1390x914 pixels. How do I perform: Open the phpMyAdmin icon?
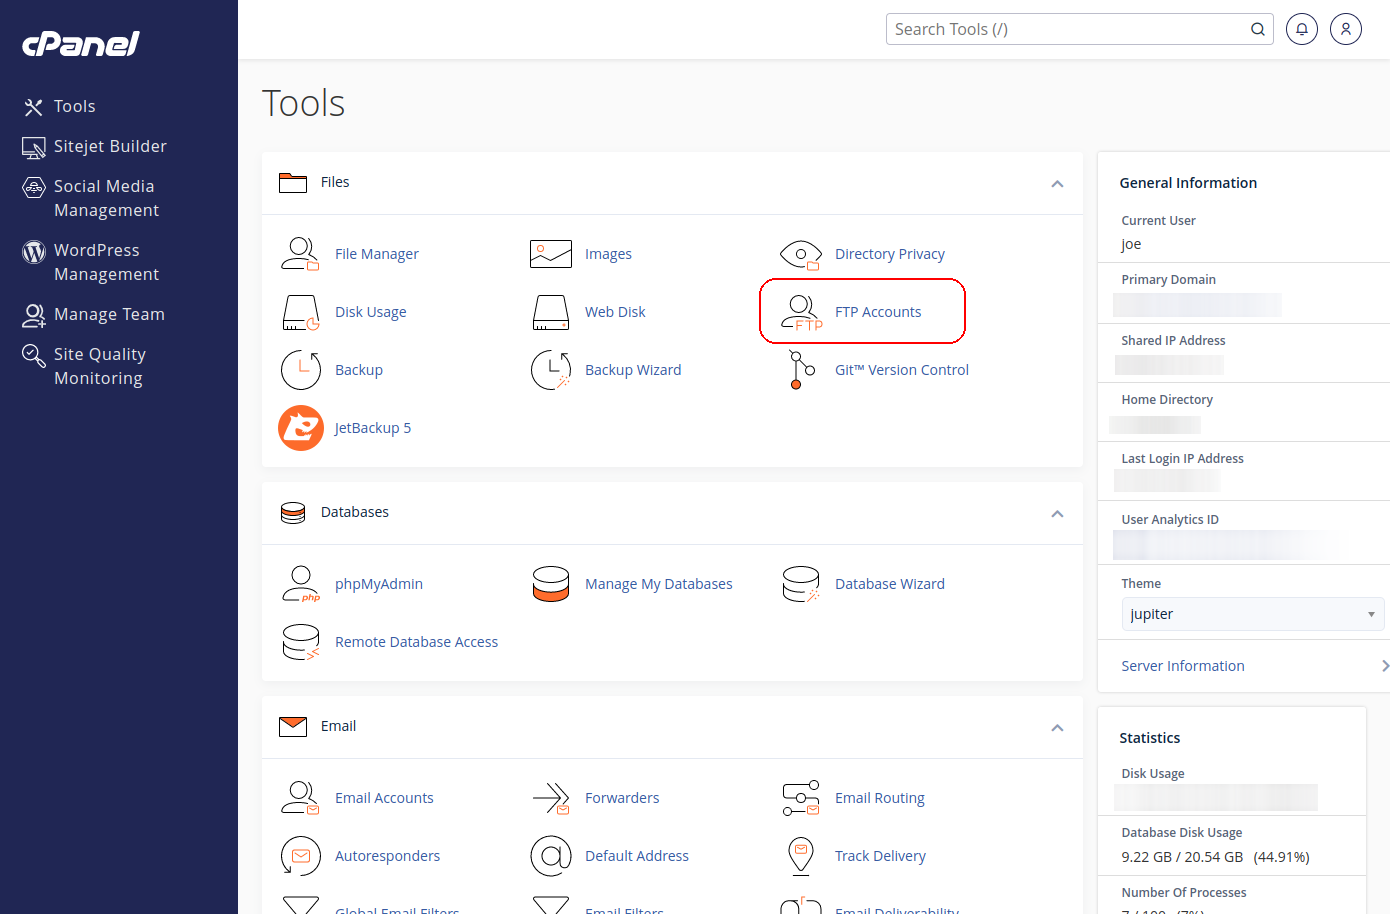point(300,584)
